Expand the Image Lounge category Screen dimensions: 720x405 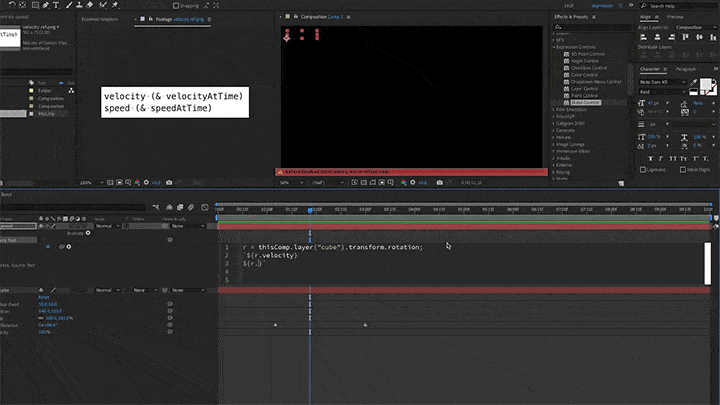554,144
